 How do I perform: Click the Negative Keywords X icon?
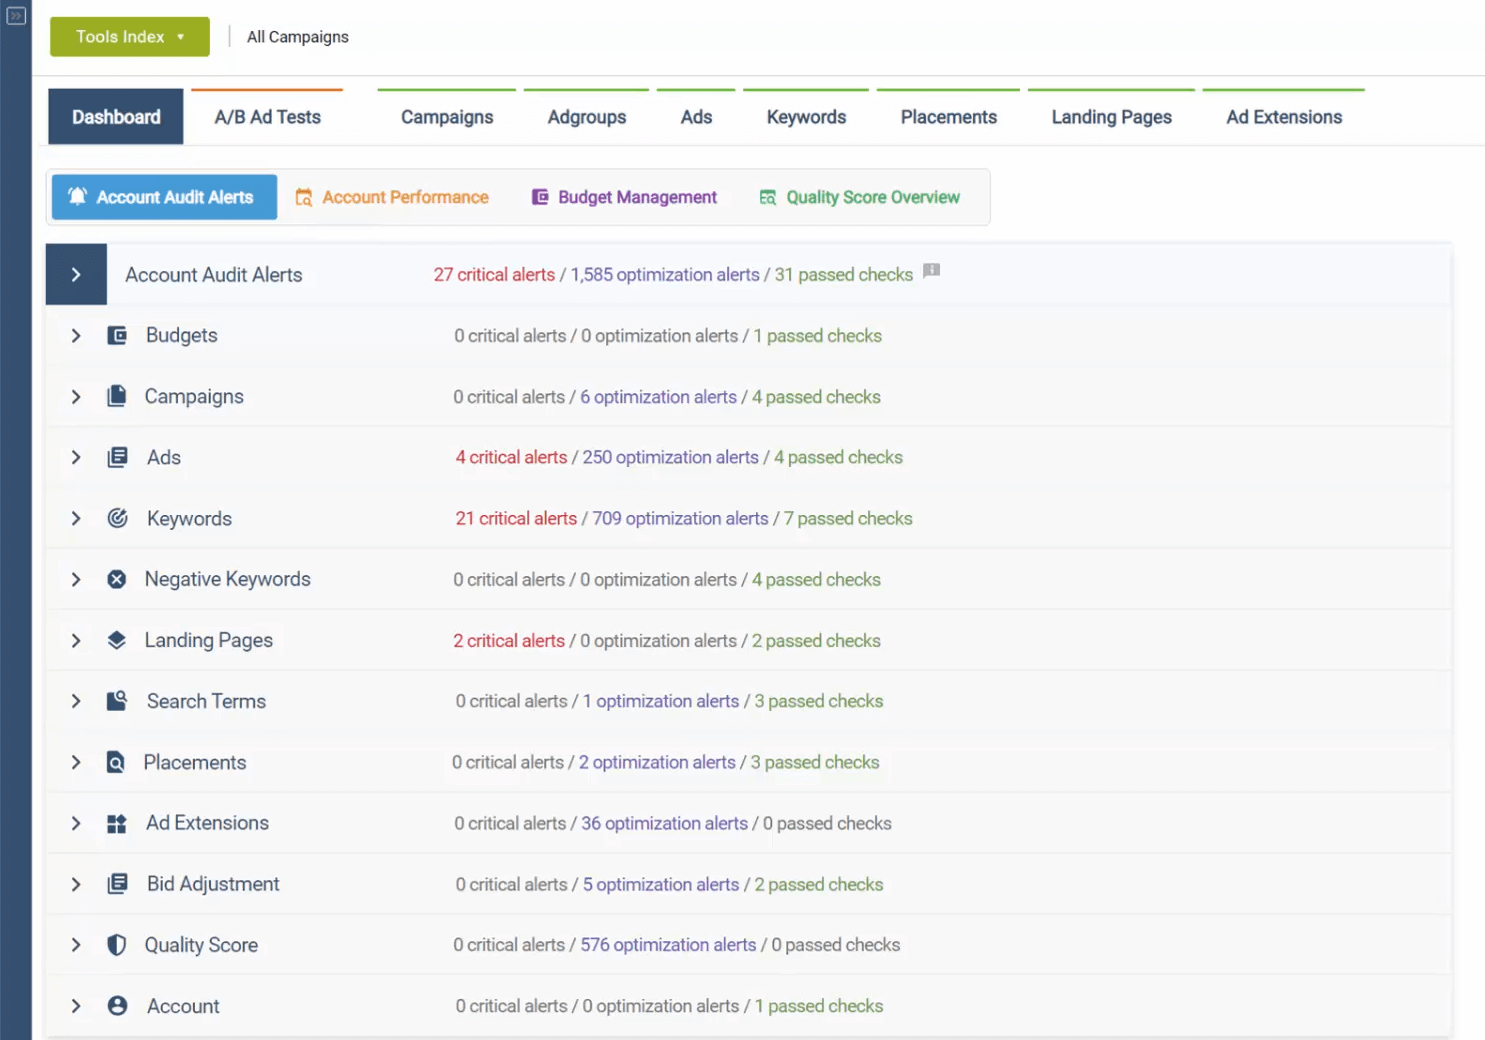pyautogui.click(x=117, y=579)
